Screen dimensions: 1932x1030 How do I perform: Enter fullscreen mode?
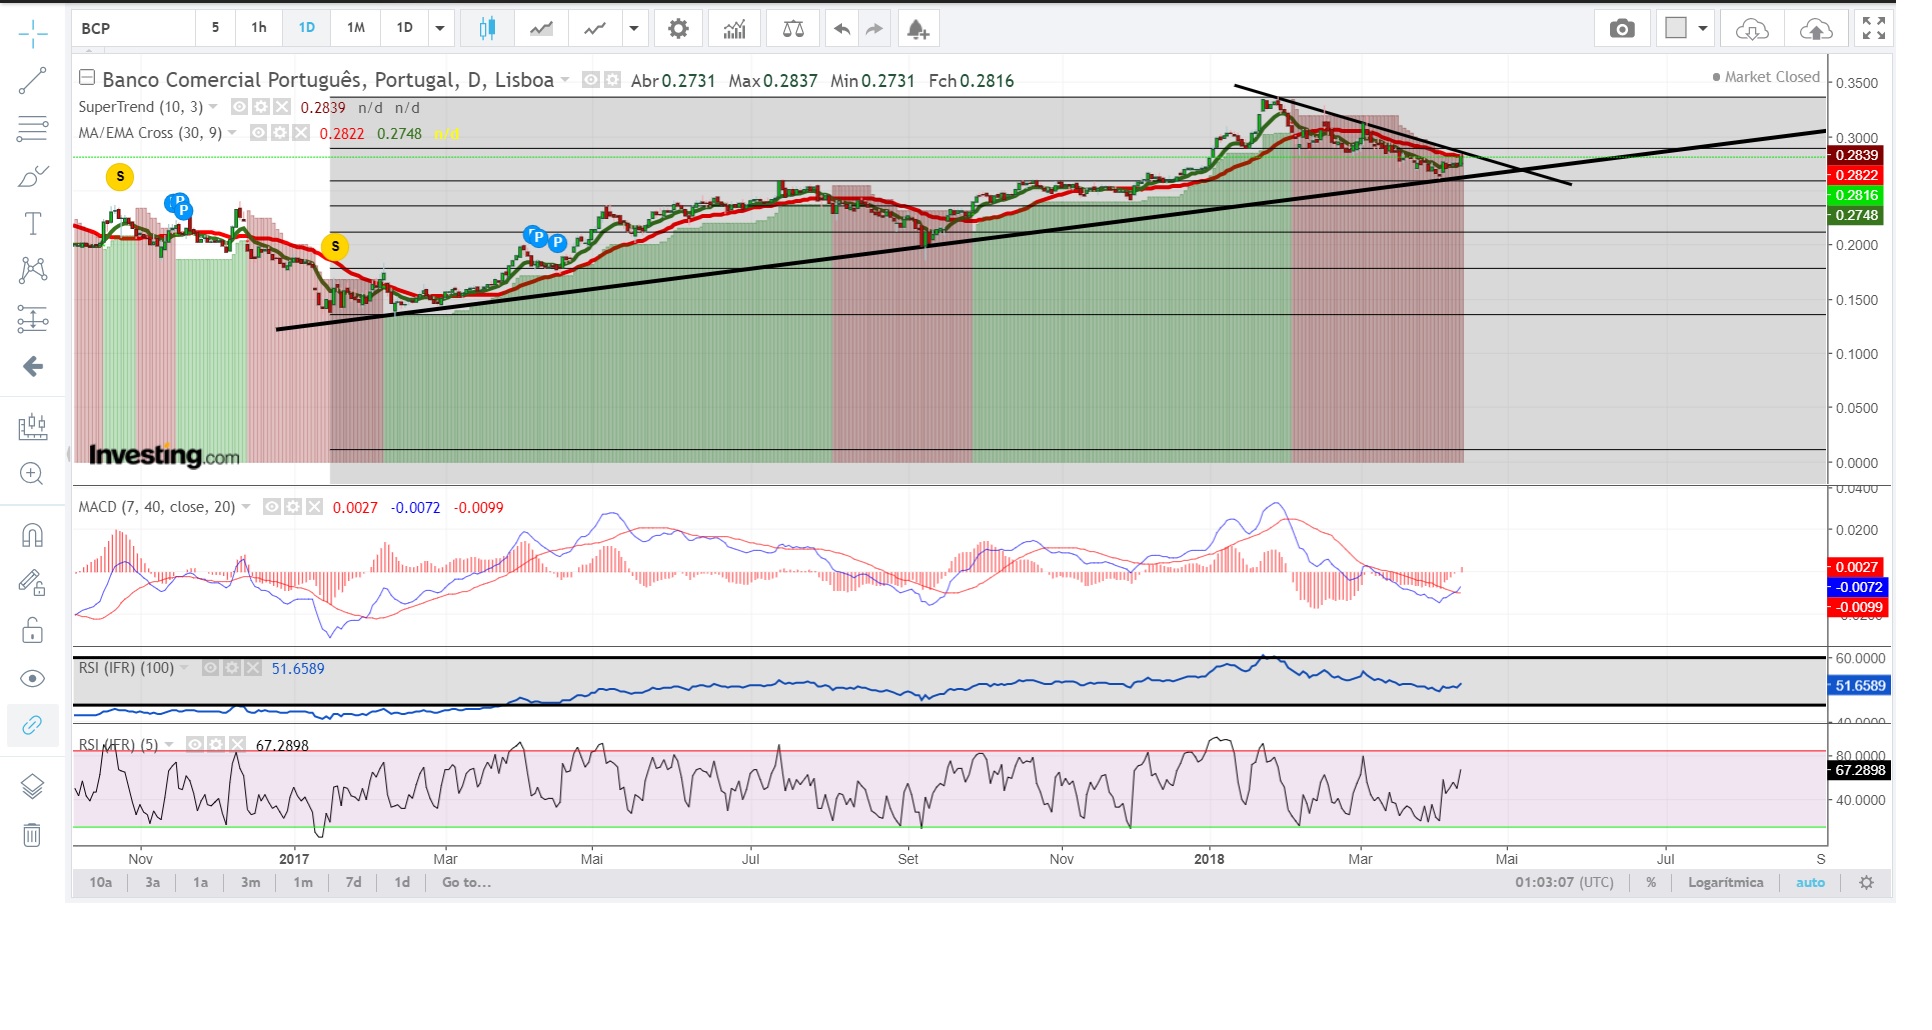click(x=1874, y=29)
